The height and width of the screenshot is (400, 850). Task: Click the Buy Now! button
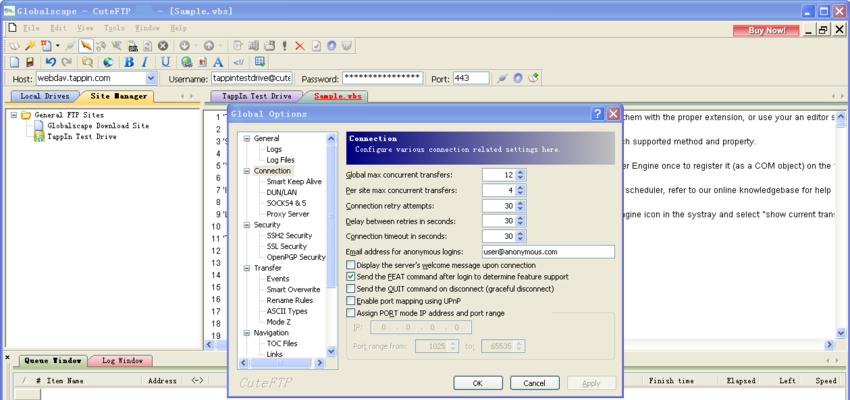click(766, 30)
